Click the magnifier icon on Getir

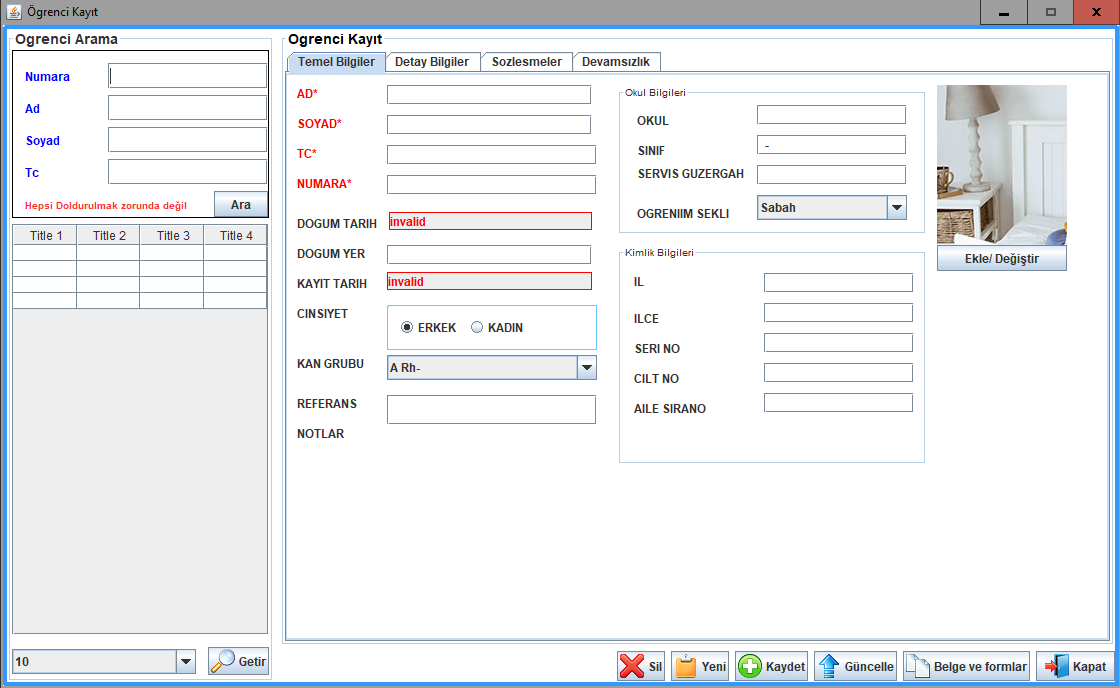click(222, 661)
